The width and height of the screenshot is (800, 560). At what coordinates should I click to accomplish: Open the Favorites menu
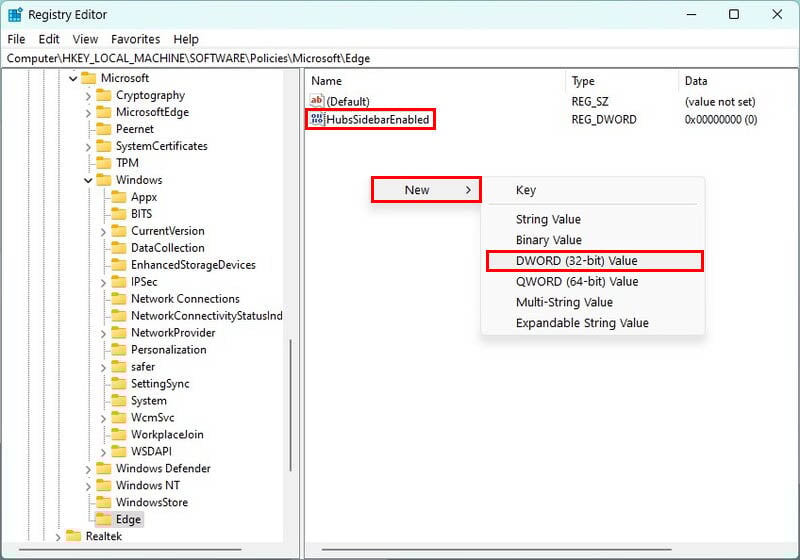(x=136, y=39)
